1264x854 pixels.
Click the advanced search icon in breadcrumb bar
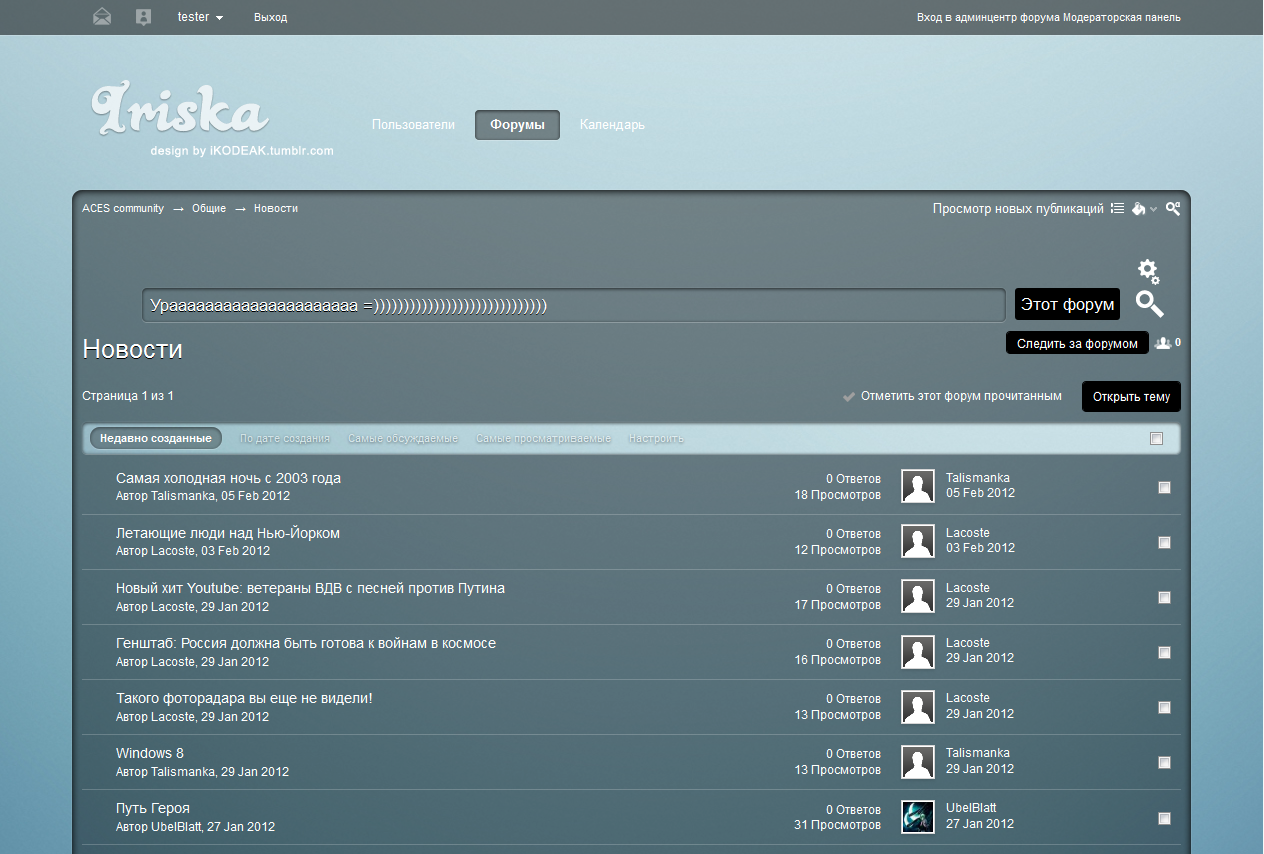(x=1173, y=209)
